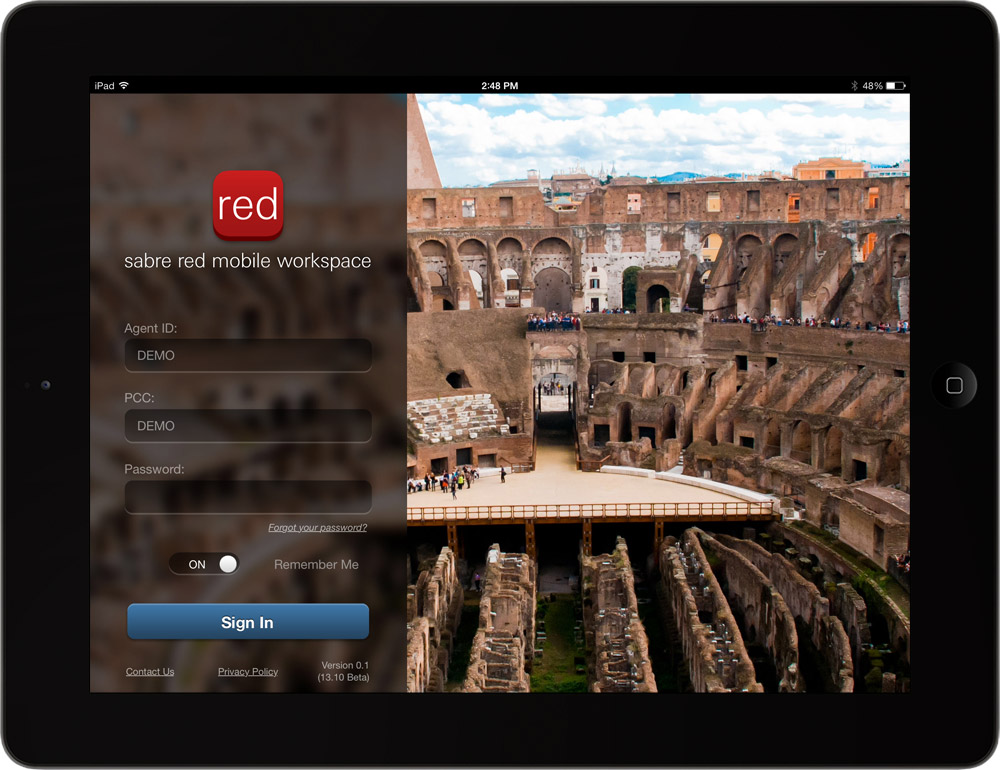Tap the Bluetooth status icon
This screenshot has width=1000, height=770.
855,85
